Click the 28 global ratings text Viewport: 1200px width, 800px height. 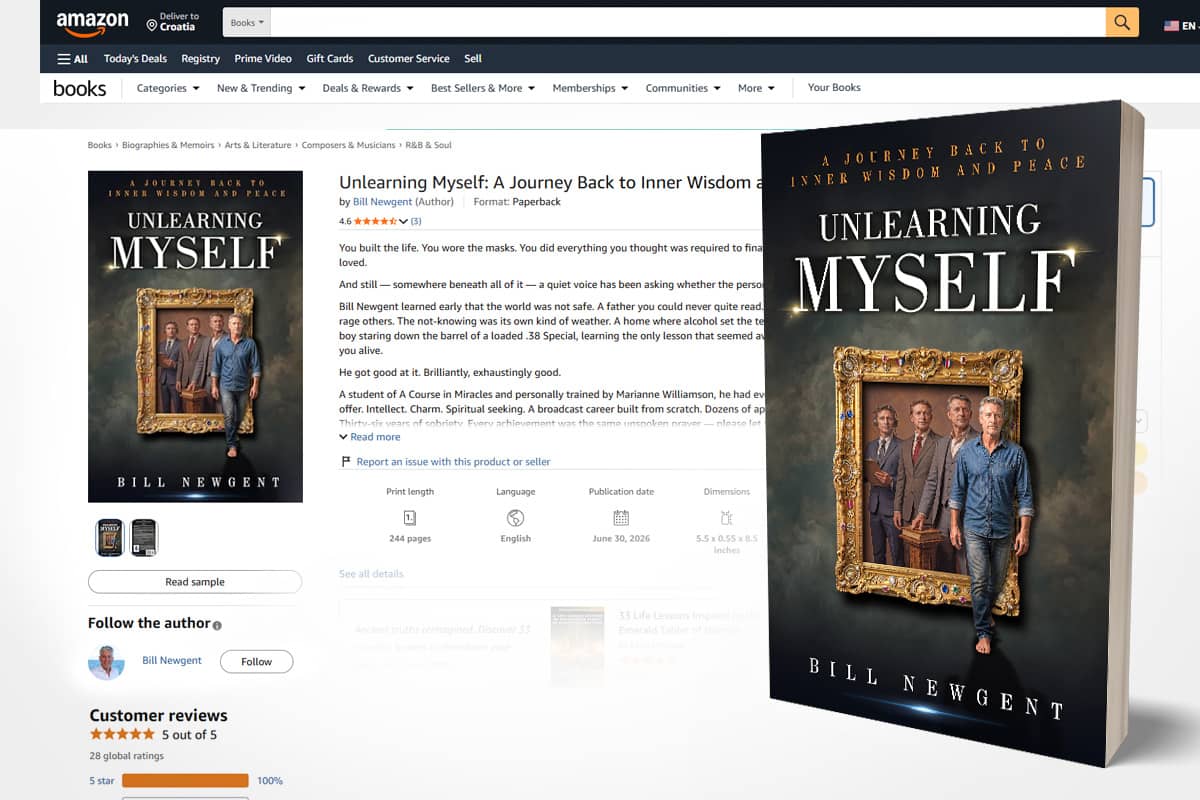(126, 756)
